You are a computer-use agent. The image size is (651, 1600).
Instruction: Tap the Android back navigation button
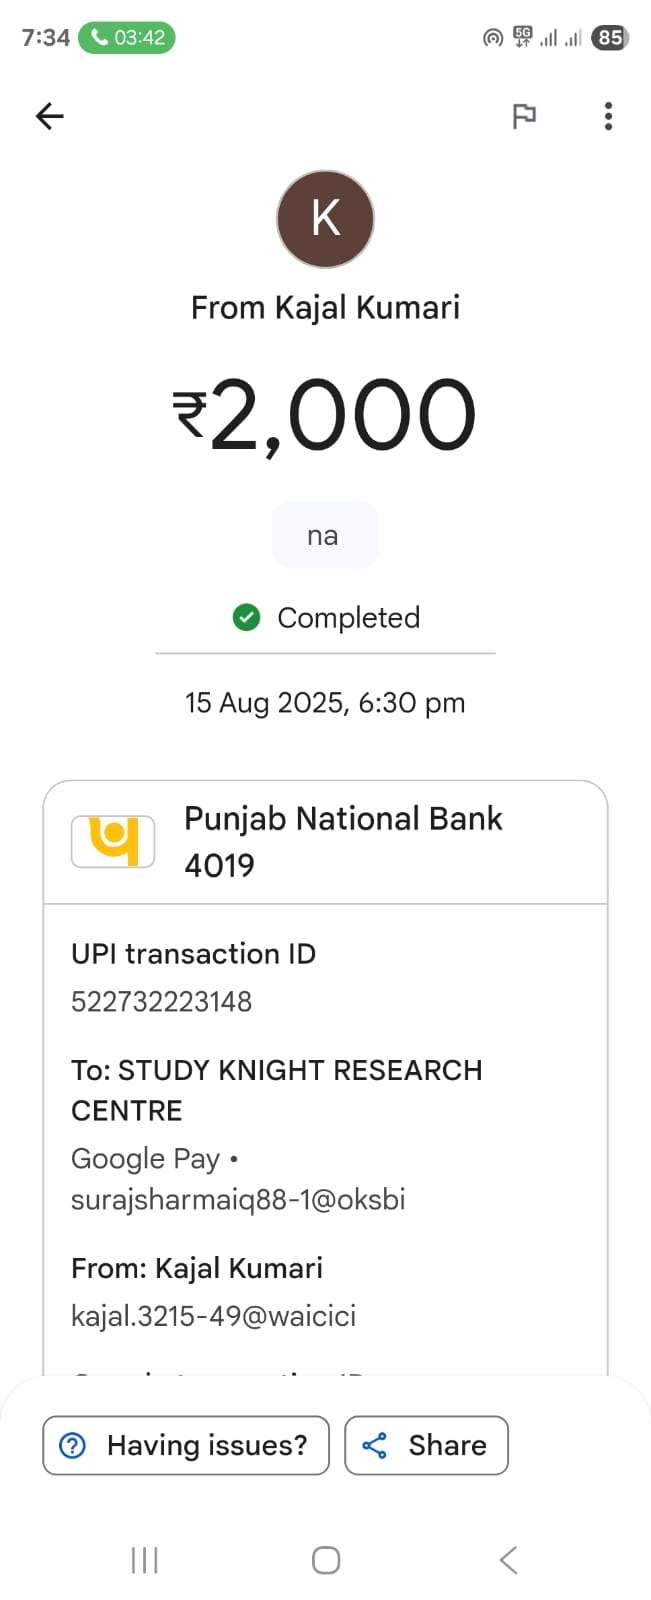tap(508, 1560)
